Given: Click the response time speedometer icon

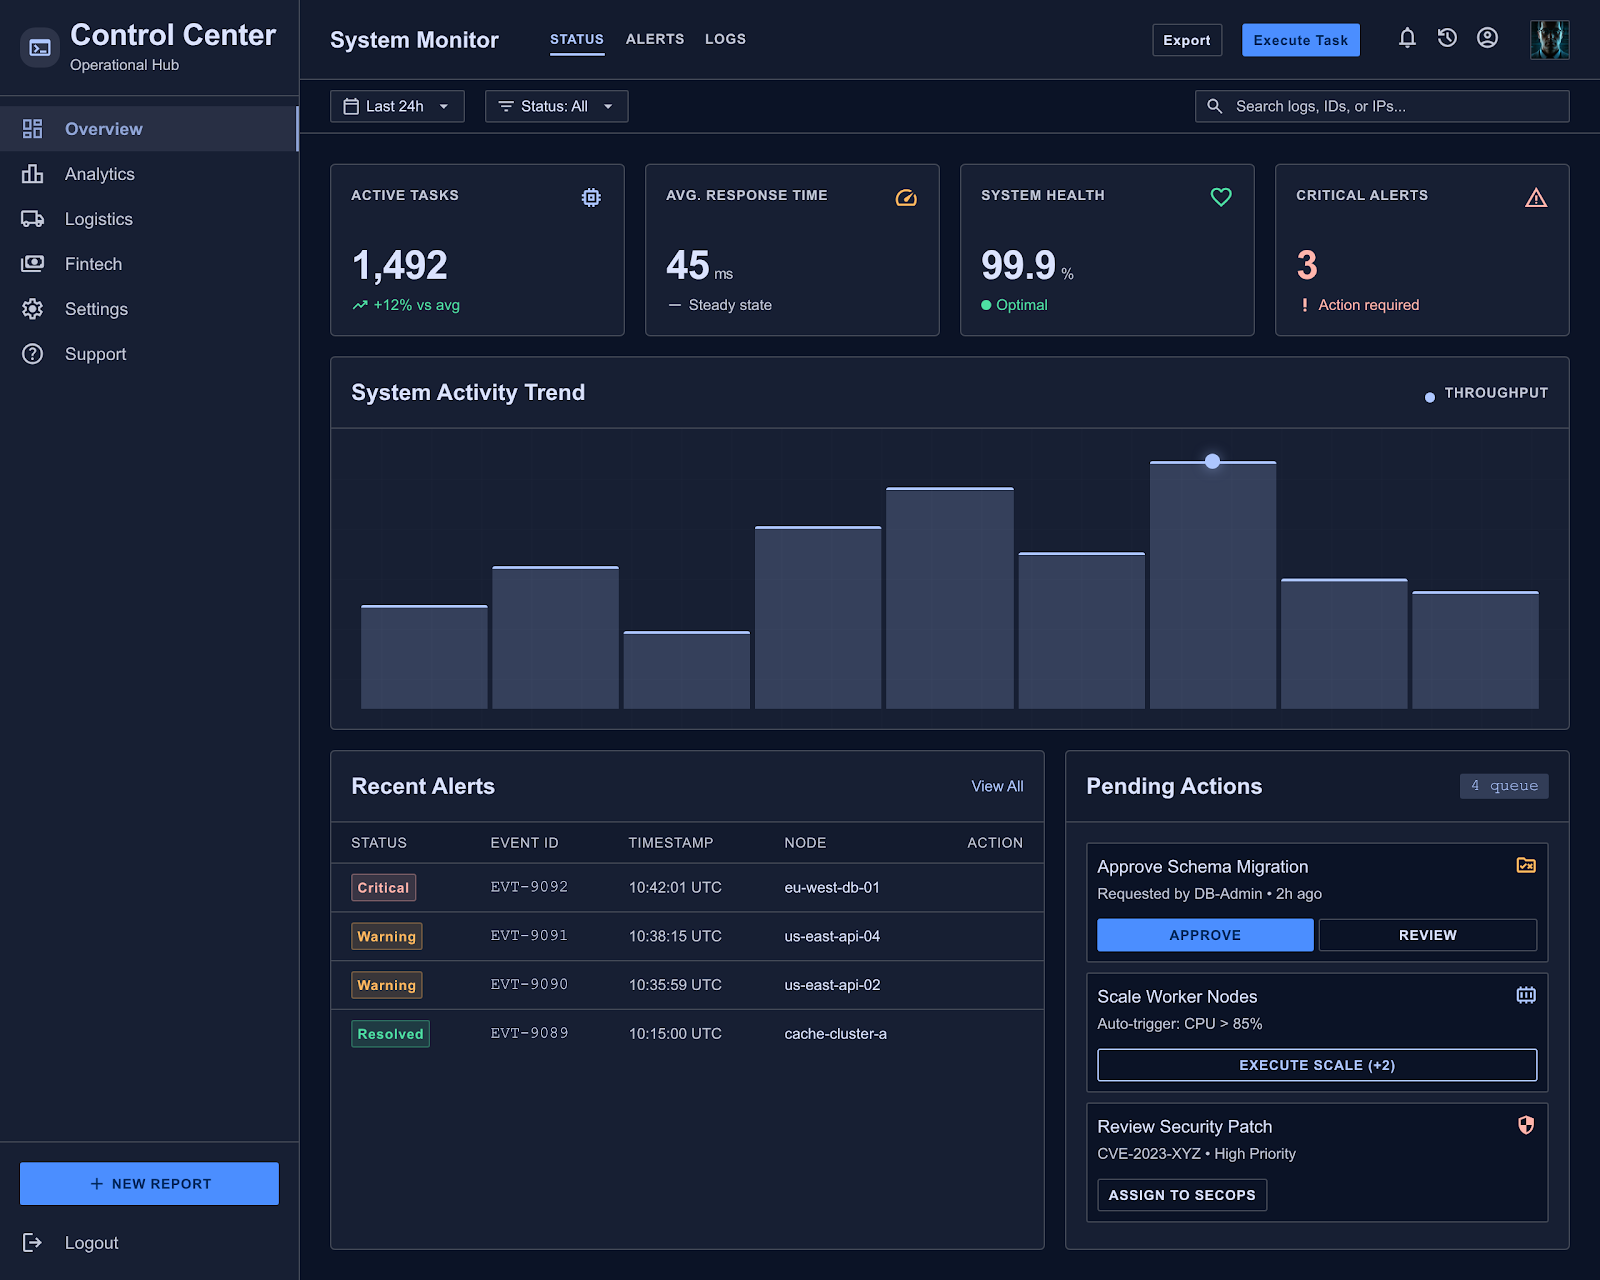Looking at the screenshot, I should pyautogui.click(x=906, y=197).
